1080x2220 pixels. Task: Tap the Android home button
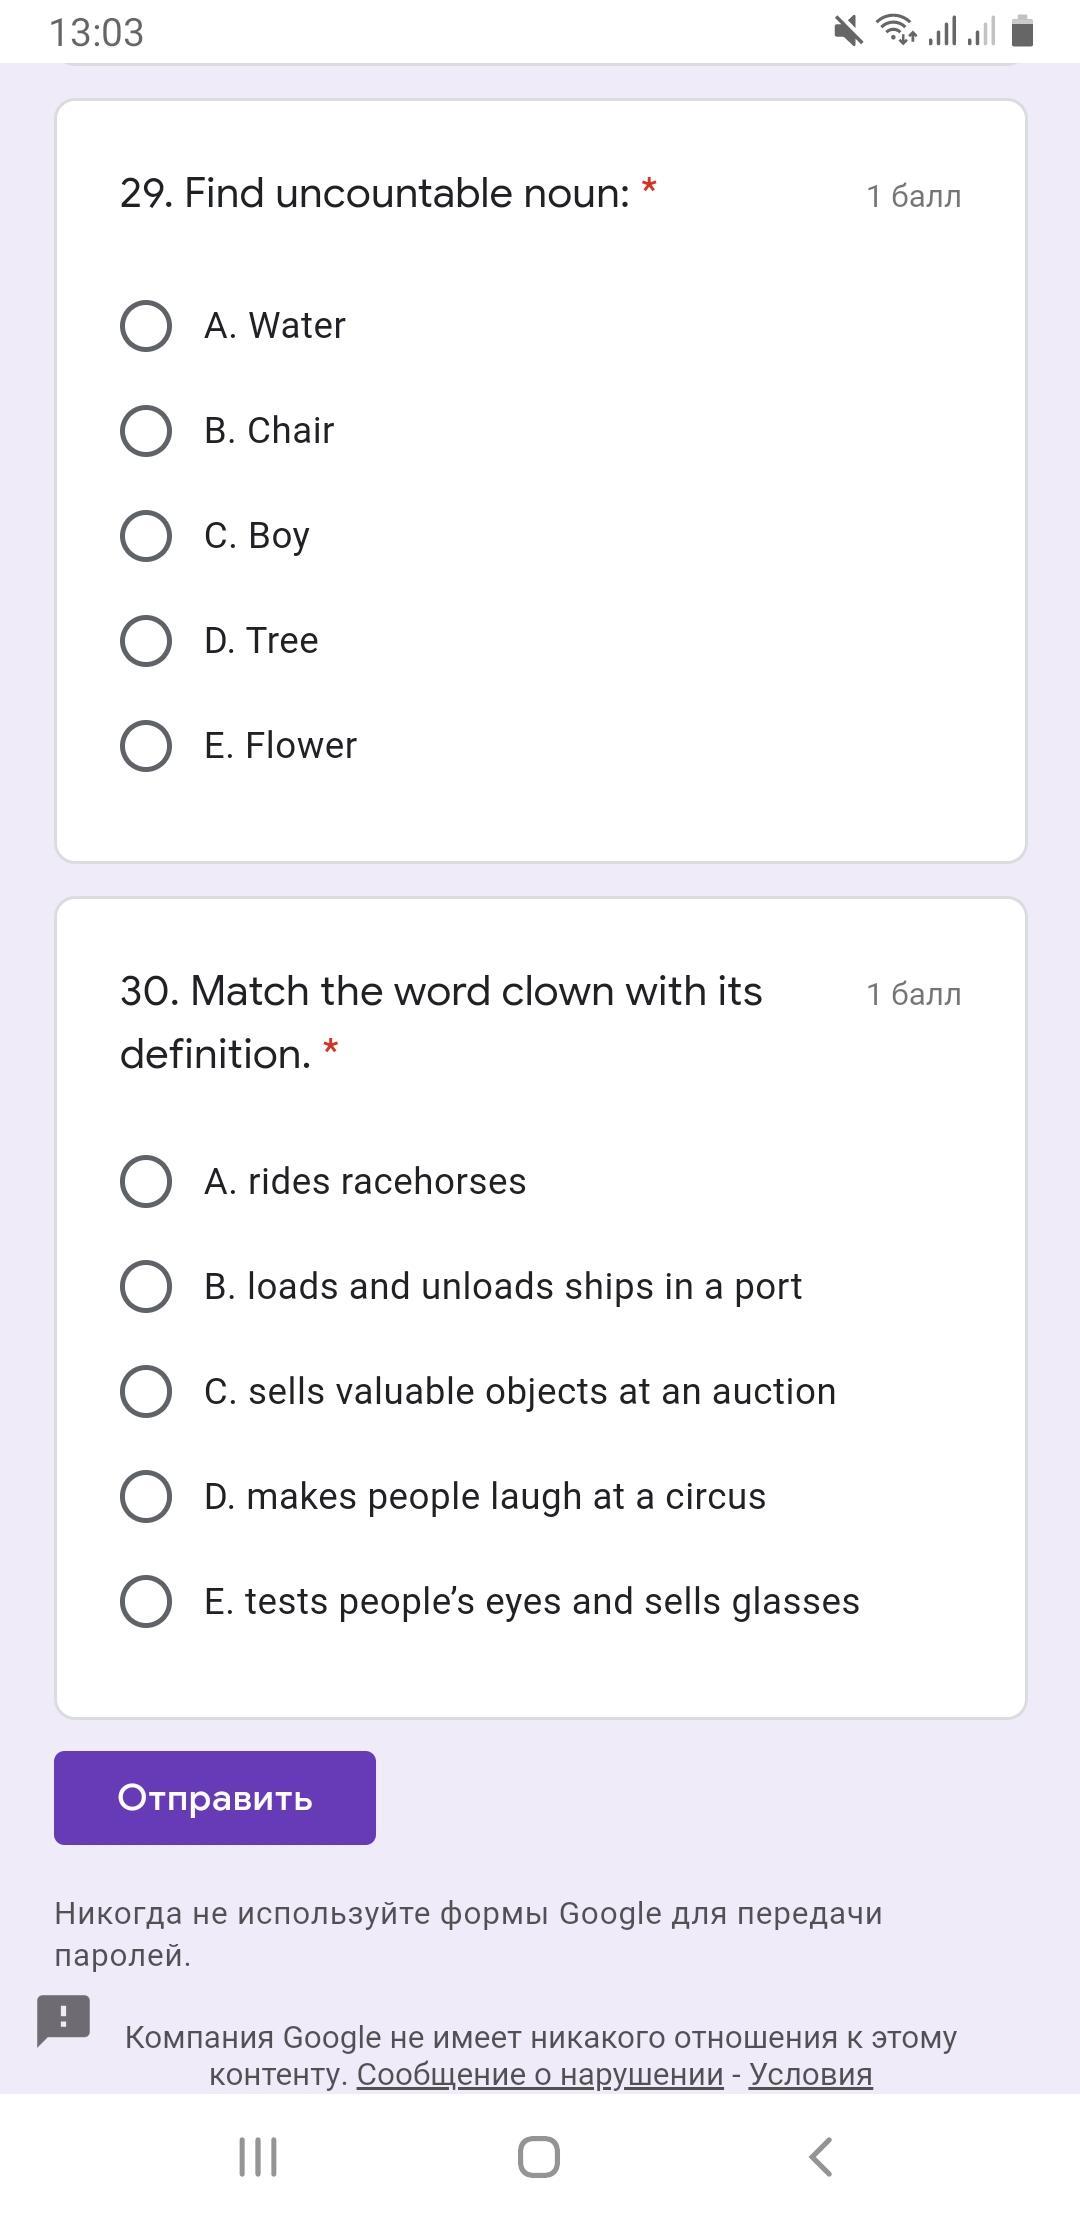(x=539, y=2157)
